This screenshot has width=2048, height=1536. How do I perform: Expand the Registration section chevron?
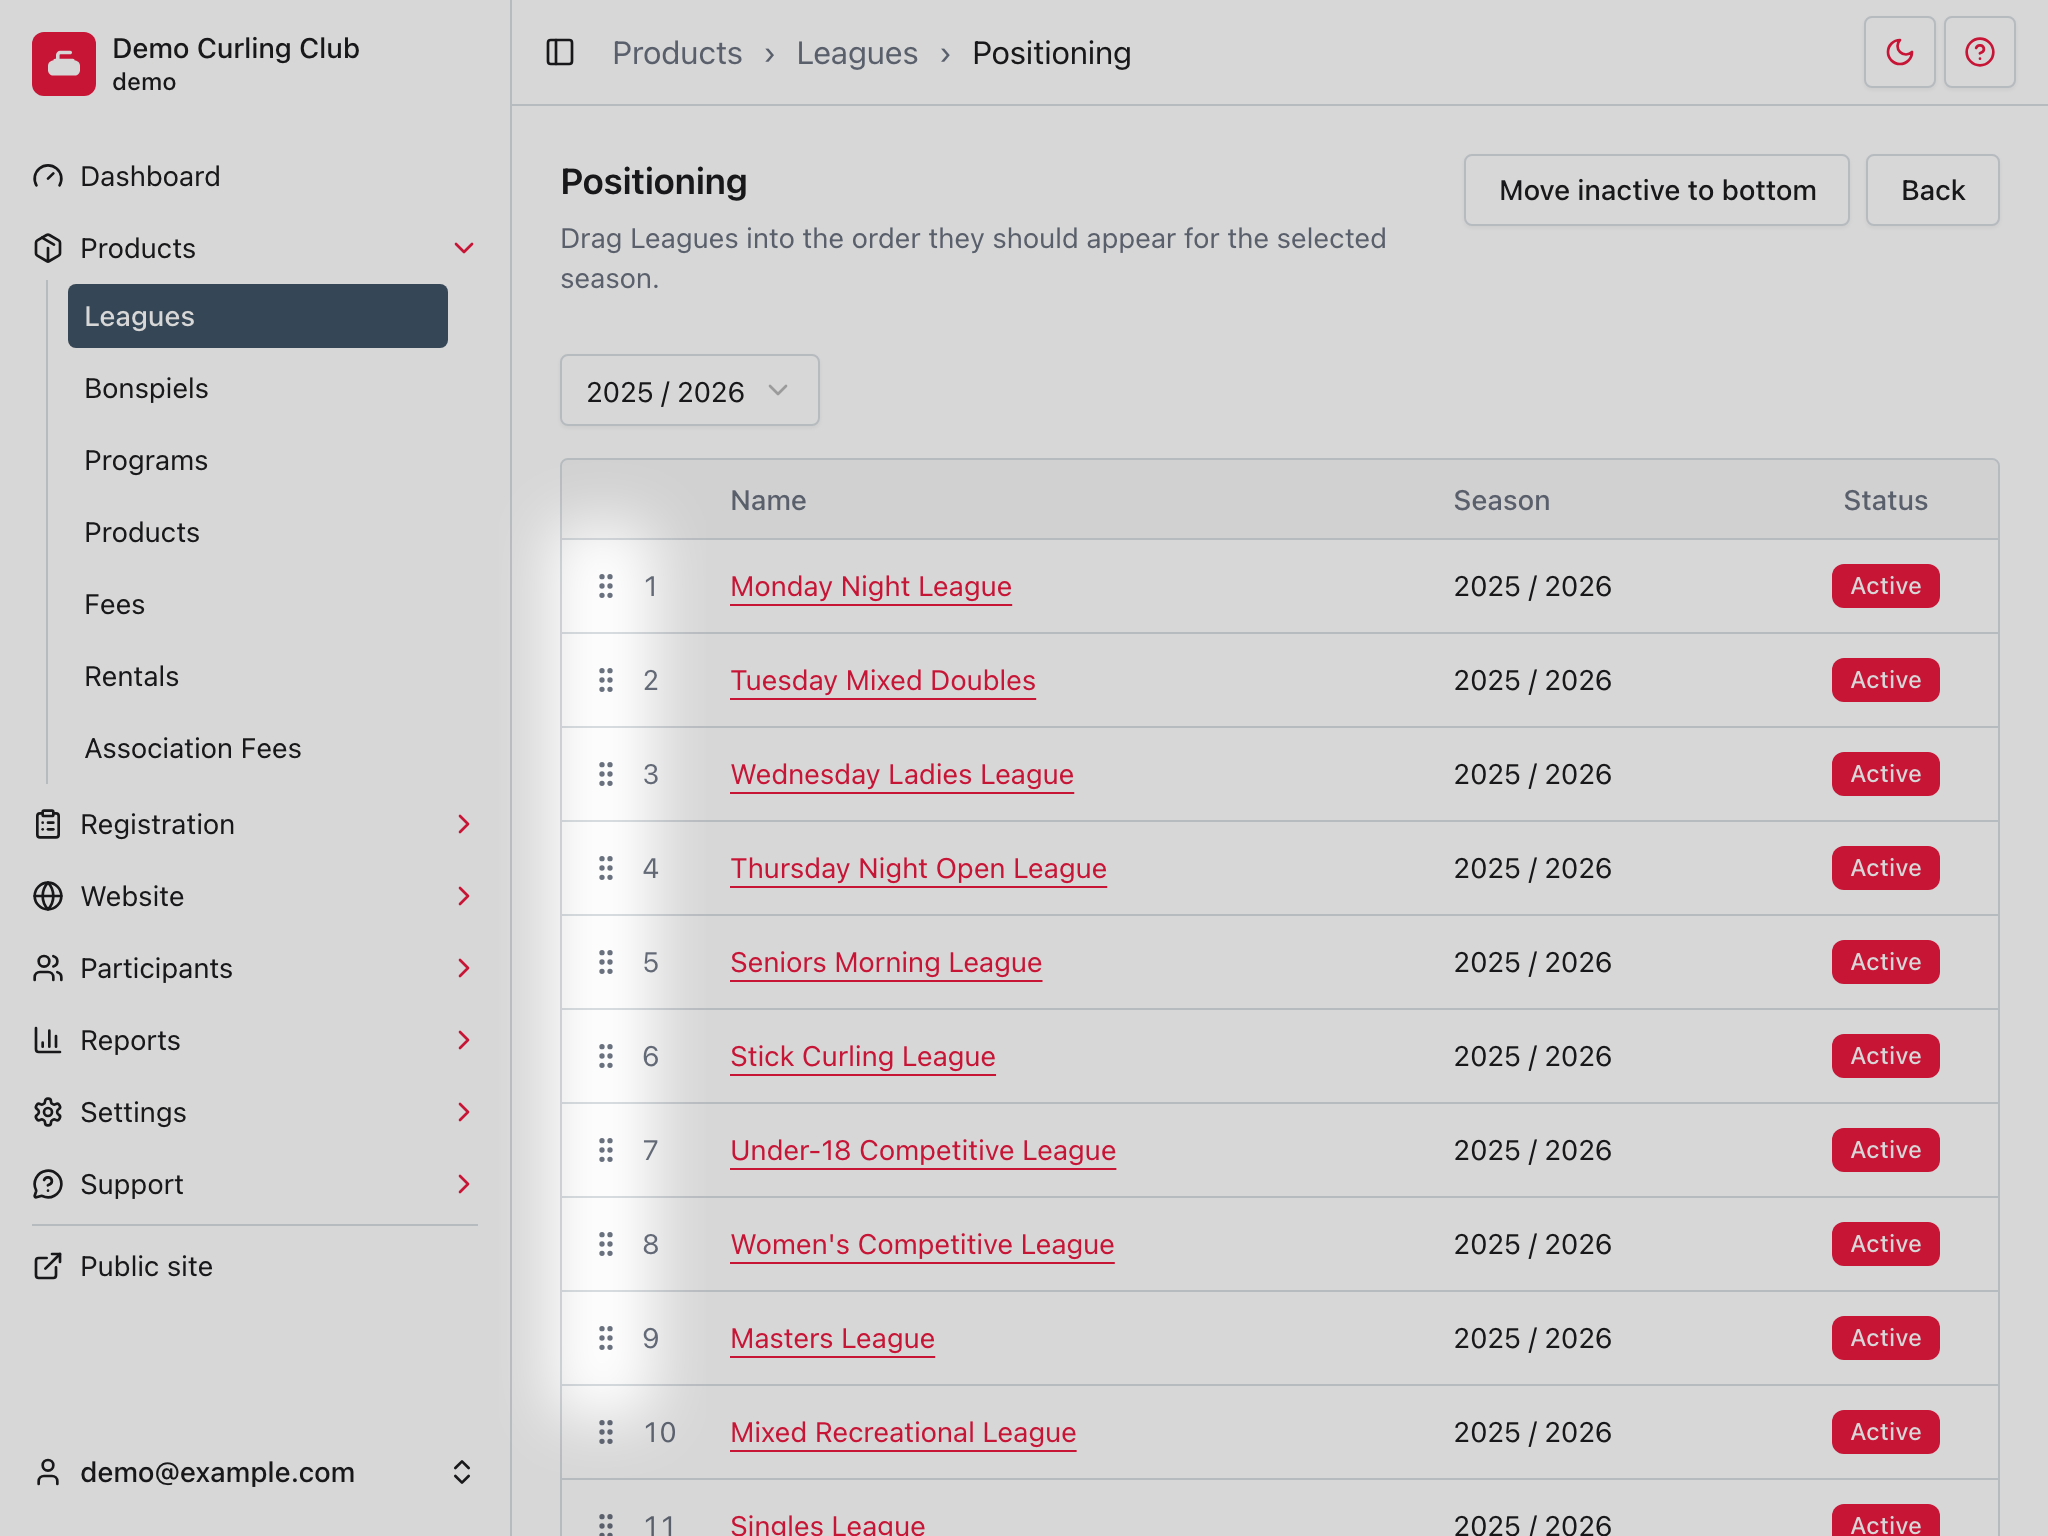point(464,824)
